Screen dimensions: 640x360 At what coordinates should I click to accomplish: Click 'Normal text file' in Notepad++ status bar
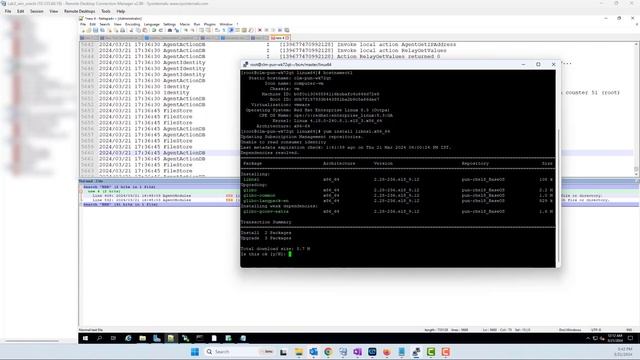click(x=91, y=330)
